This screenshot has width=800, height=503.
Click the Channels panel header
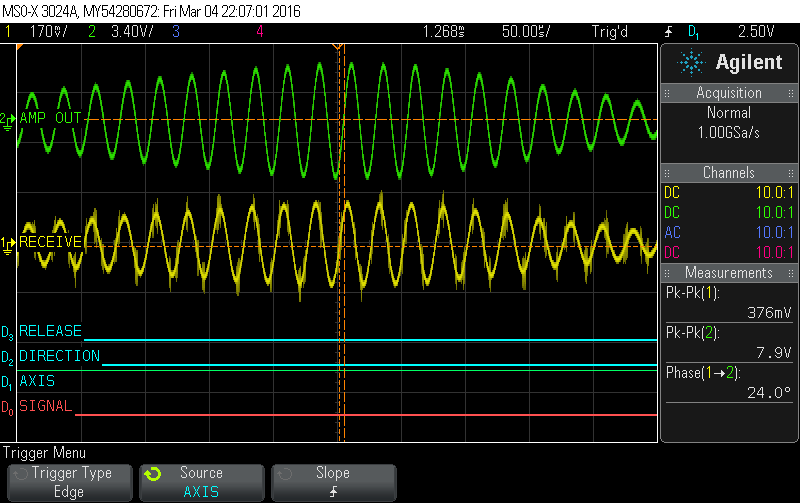(728, 173)
